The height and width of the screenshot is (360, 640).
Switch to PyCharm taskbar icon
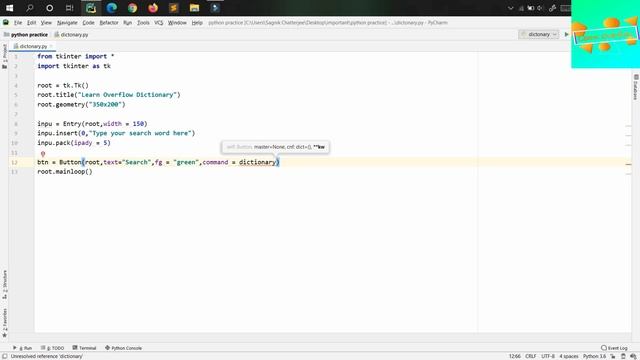click(91, 8)
